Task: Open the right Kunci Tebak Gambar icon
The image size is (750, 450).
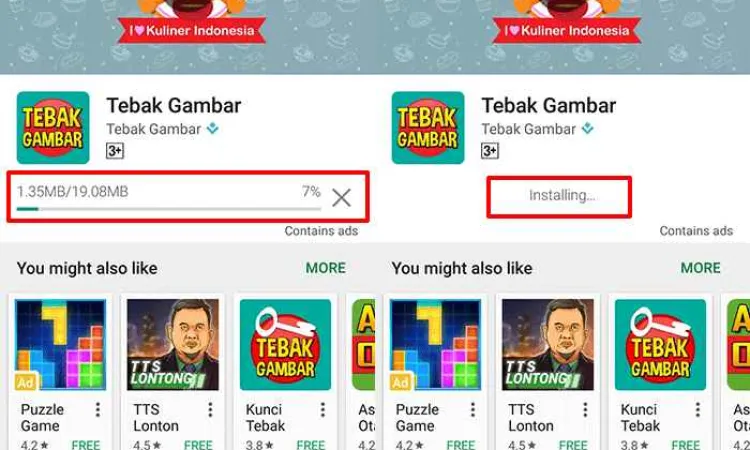Action: [x=660, y=345]
